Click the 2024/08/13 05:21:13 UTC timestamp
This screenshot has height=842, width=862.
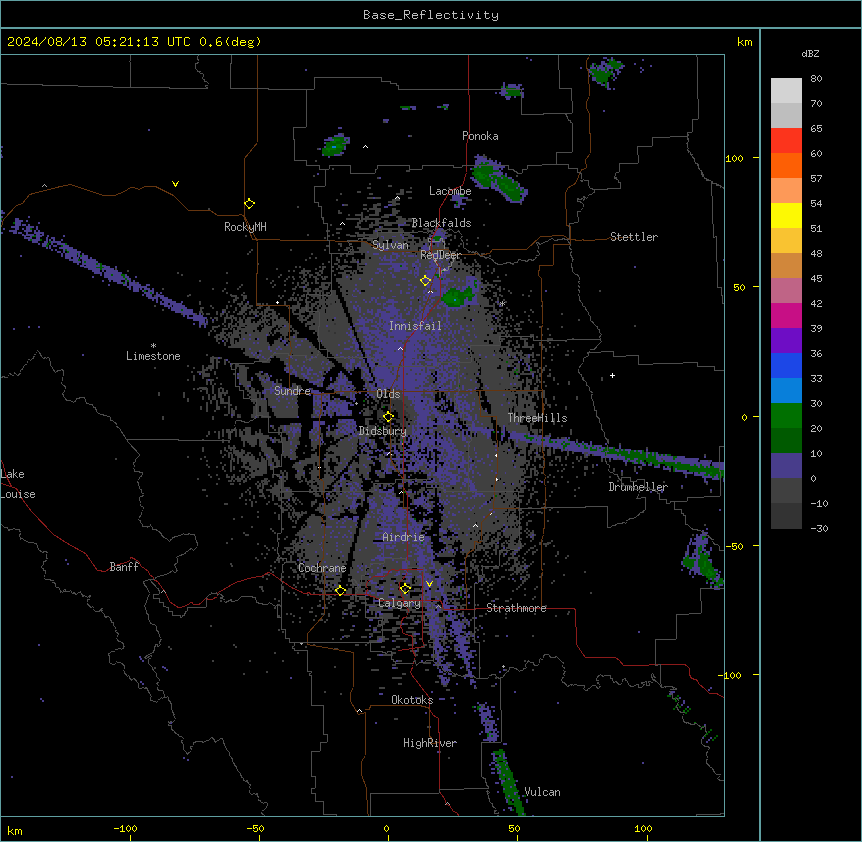[x=99, y=42]
